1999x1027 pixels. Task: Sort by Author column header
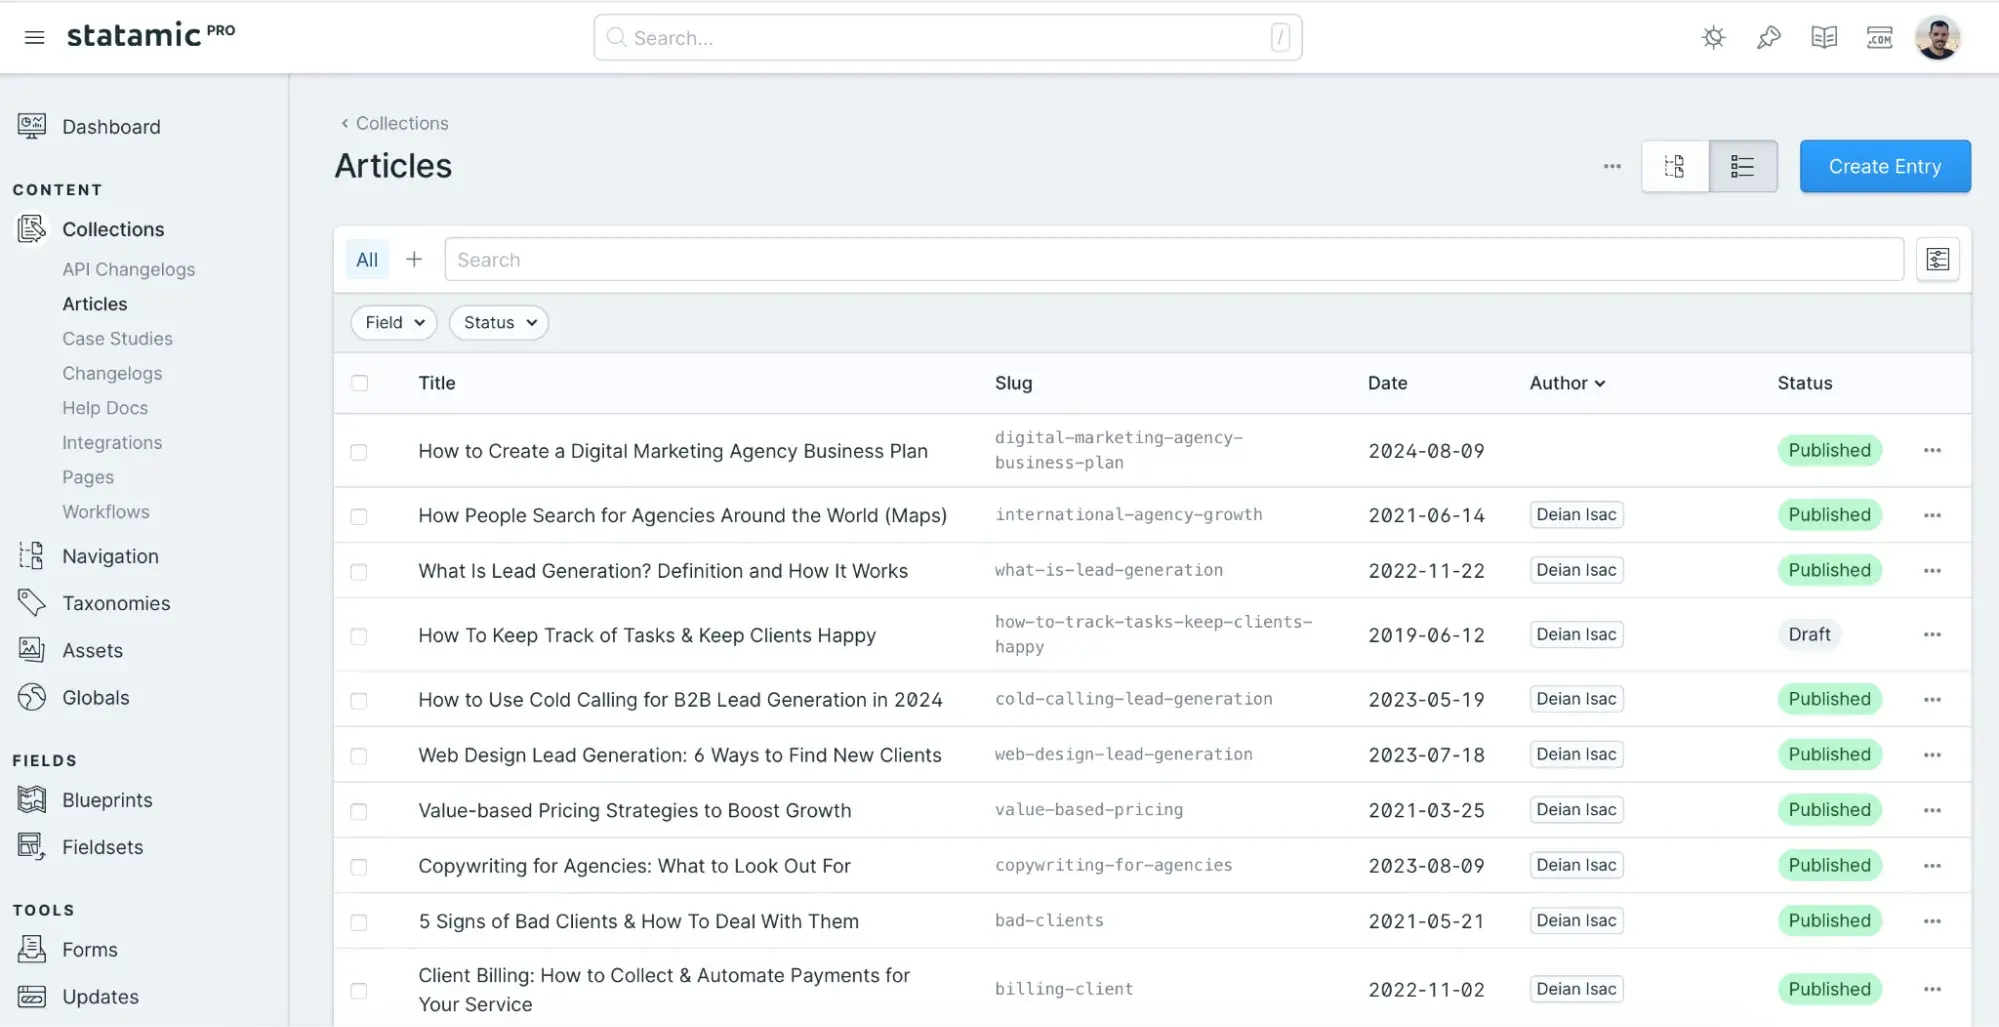[1567, 383]
